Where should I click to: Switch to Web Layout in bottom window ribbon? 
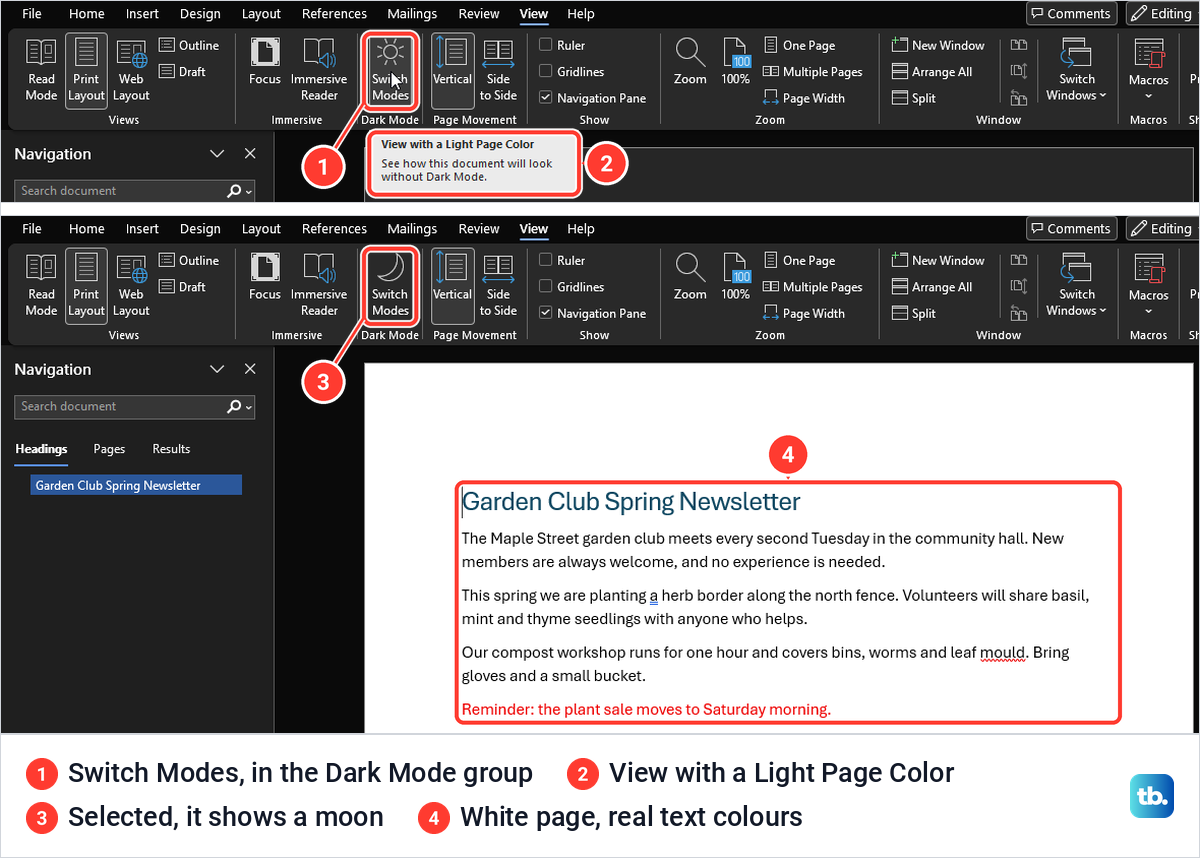coord(131,285)
